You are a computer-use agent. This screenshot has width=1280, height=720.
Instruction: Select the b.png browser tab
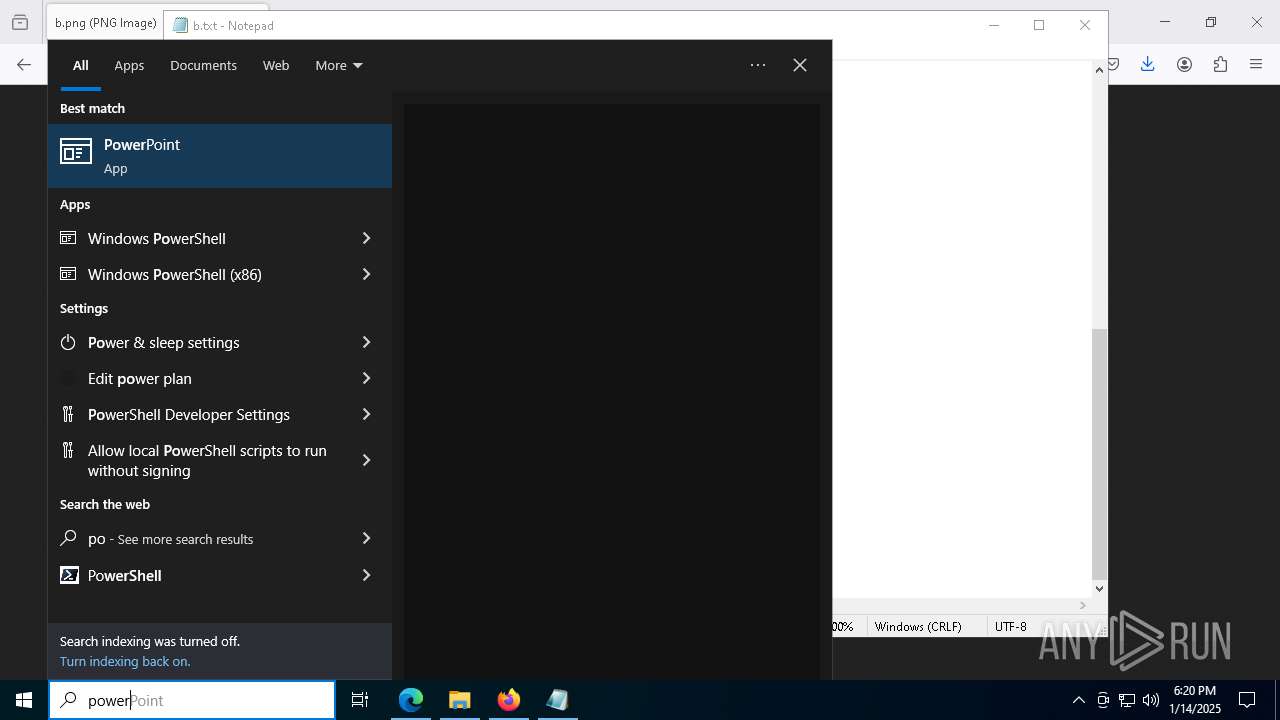[x=104, y=23]
